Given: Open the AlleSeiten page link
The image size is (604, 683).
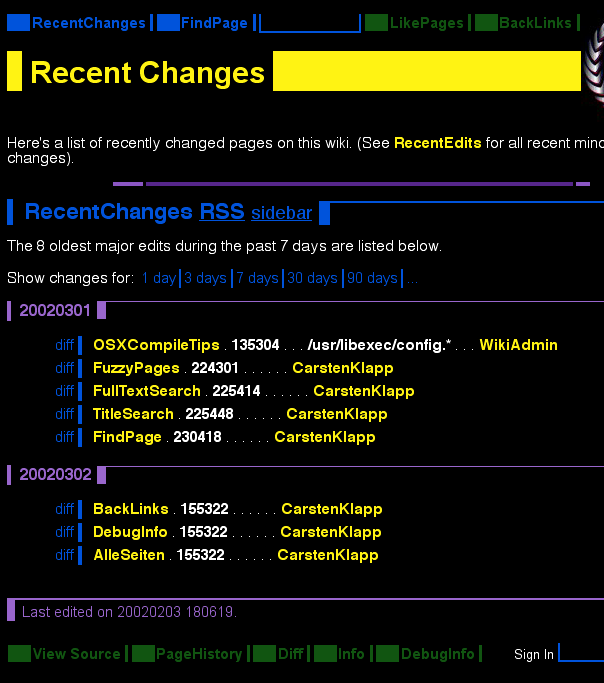Looking at the screenshot, I should tap(129, 555).
